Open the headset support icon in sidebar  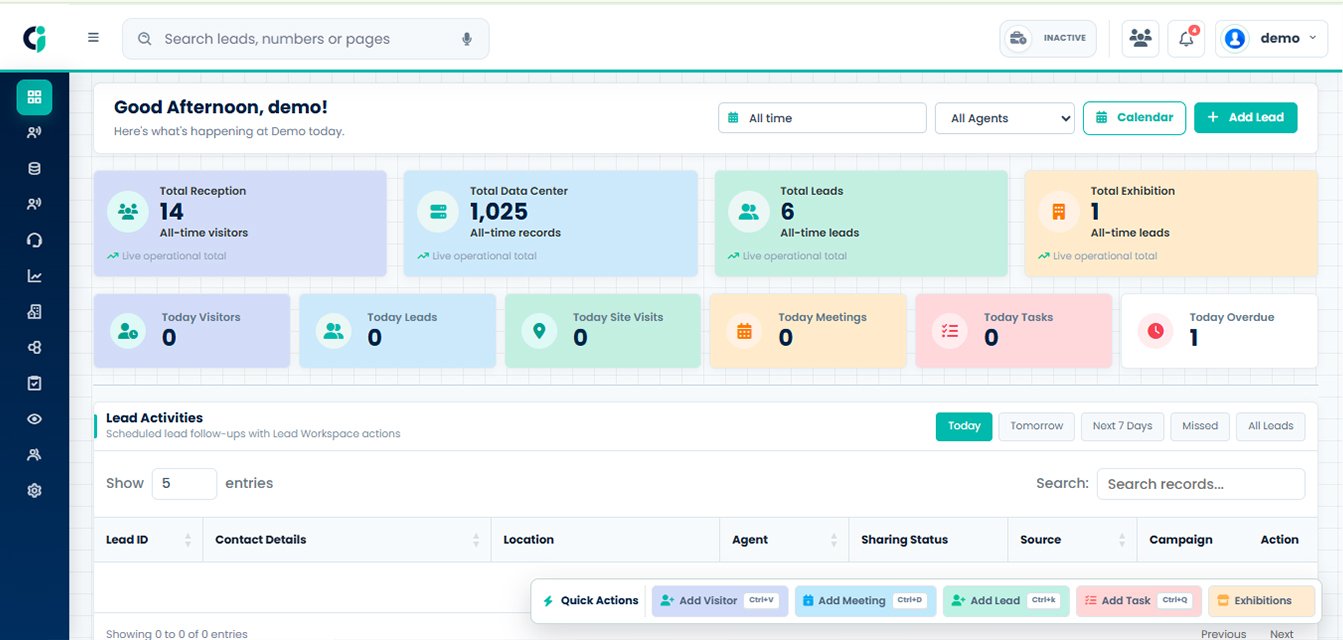pyautogui.click(x=34, y=240)
